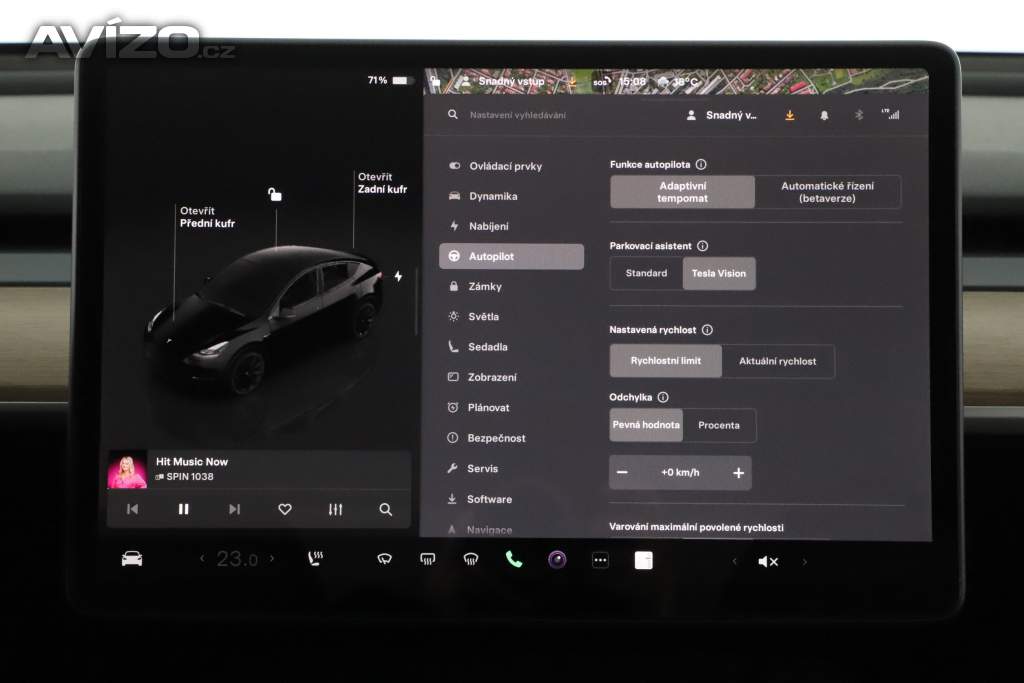Open audio equalizer settings icon
Screen dimensions: 1024x683
click(x=336, y=509)
